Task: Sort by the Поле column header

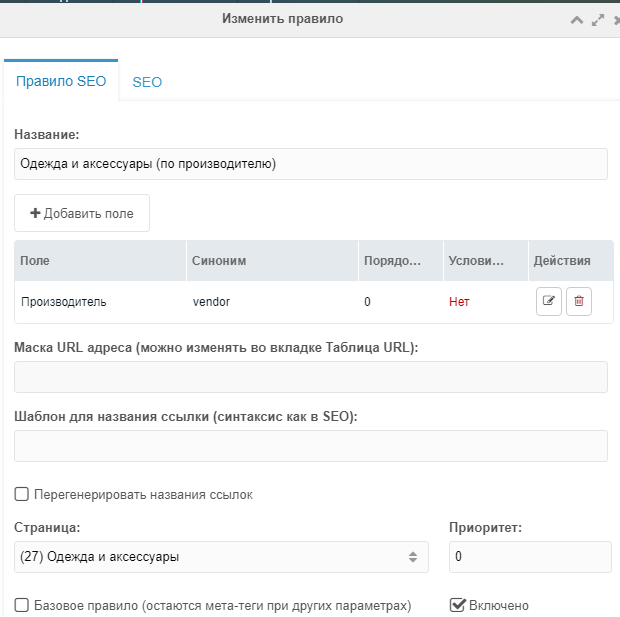Action: pos(100,261)
